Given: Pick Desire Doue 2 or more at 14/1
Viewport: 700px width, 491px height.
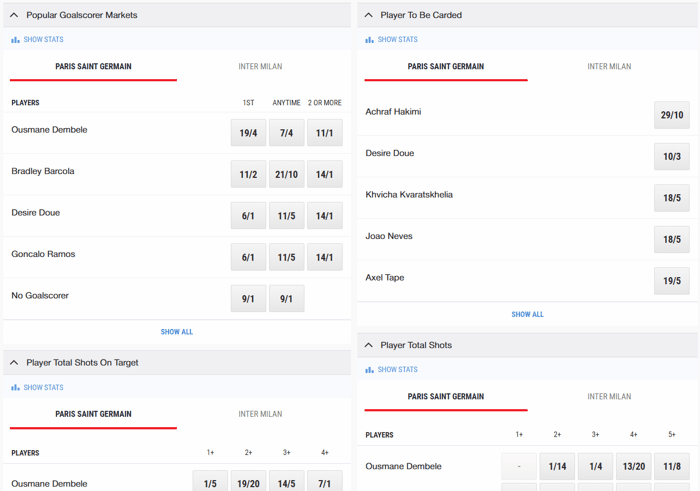Looking at the screenshot, I should 325,216.
